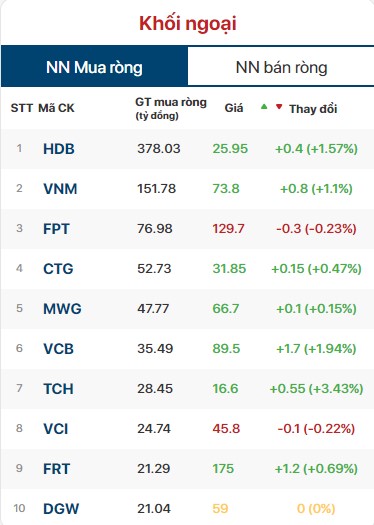Select the NN Mua ròng tab
Image resolution: width=374 pixels, height=525 pixels.
(x=94, y=66)
